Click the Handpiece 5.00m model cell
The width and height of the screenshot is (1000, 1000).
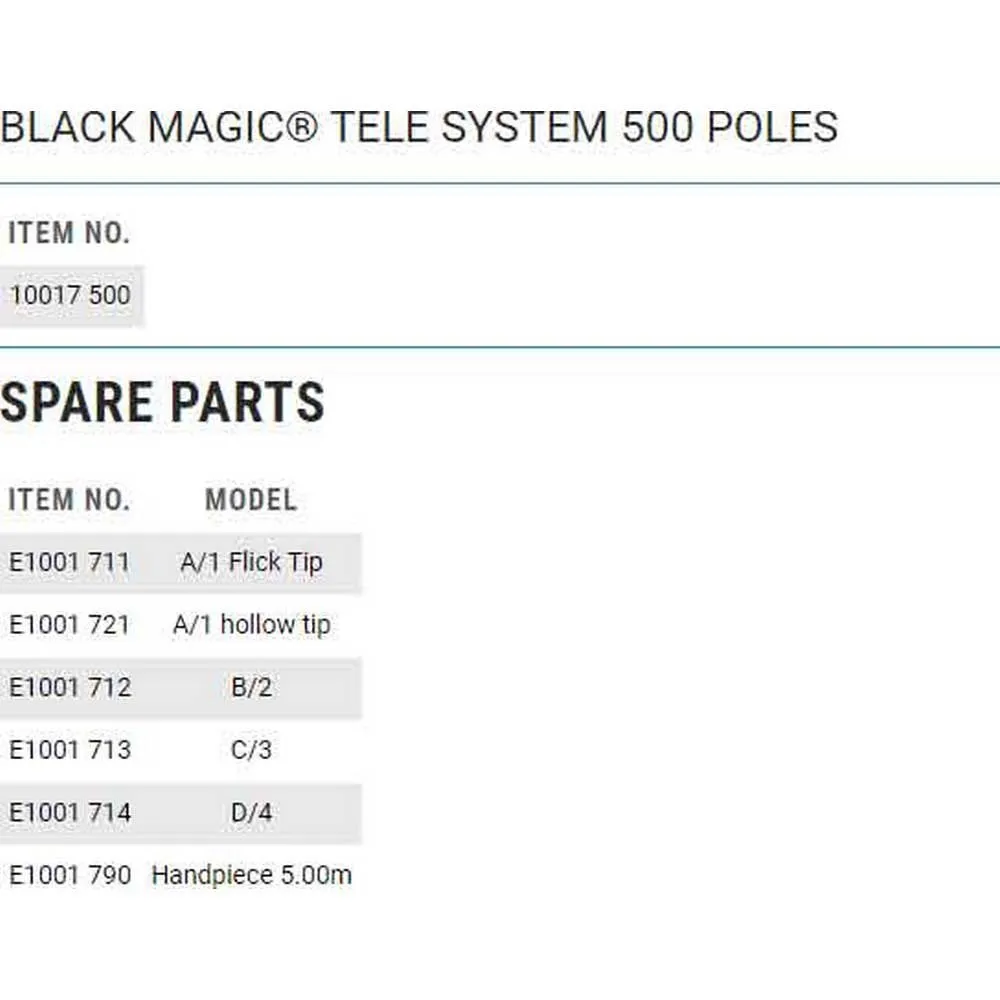251,876
